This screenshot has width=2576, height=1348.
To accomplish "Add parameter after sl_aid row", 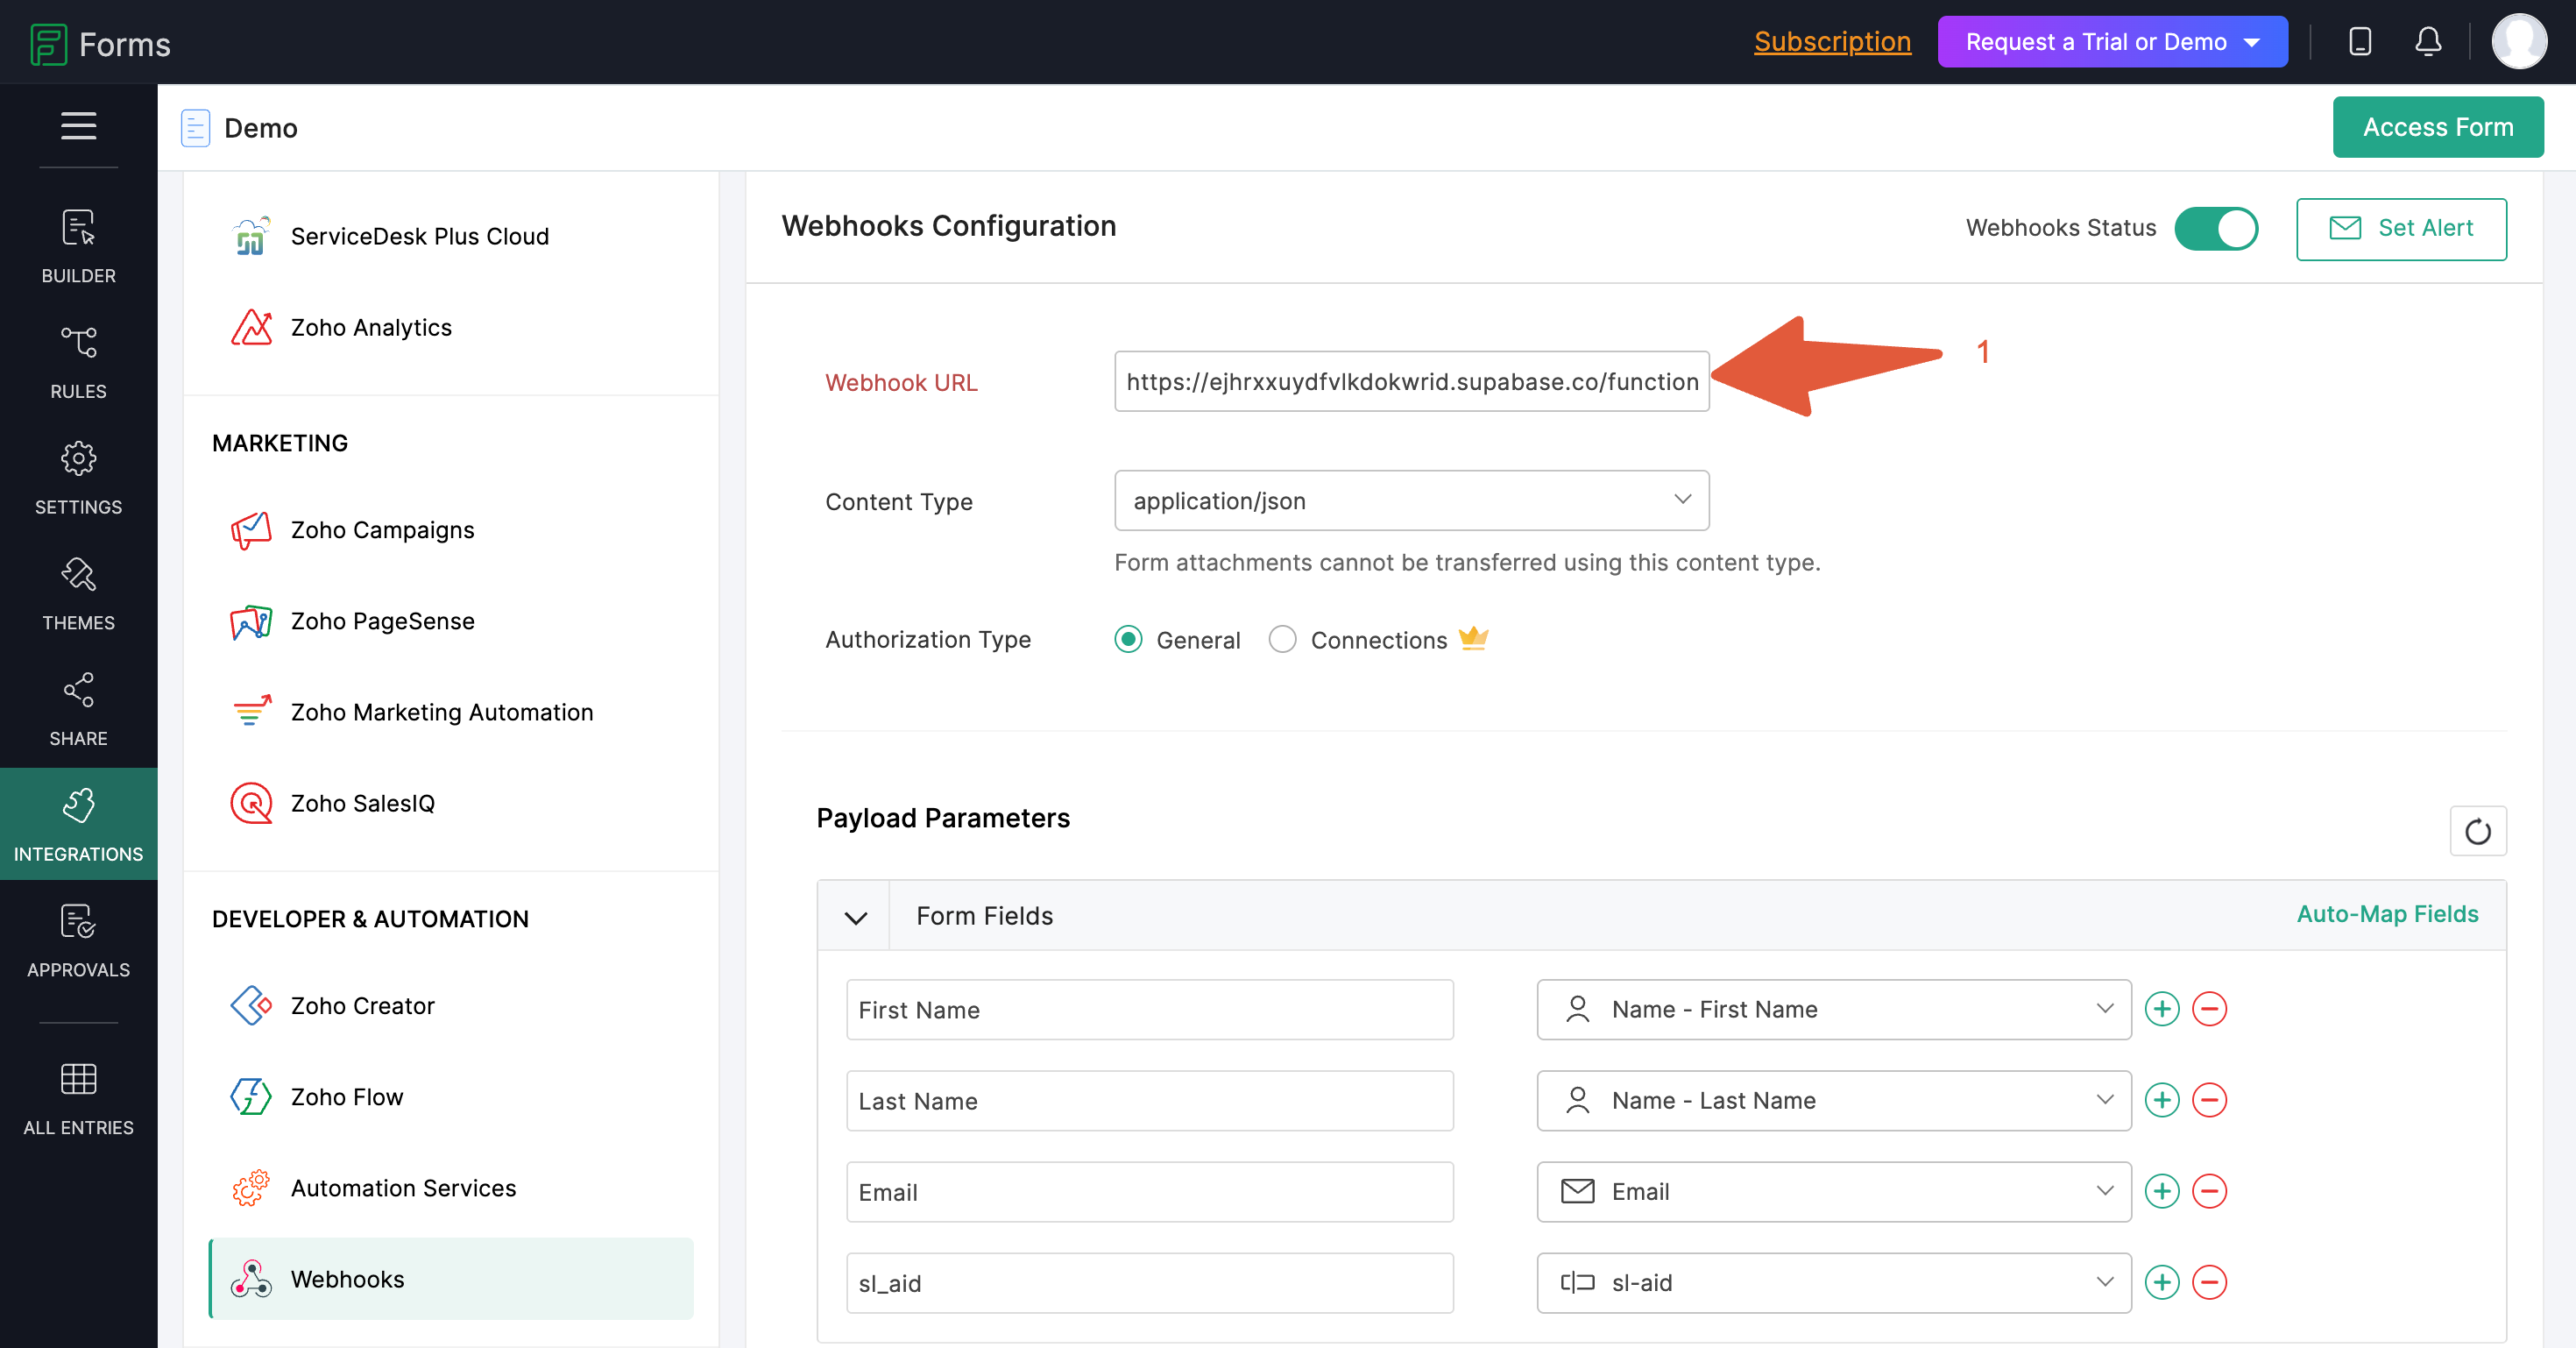I will 2162,1282.
